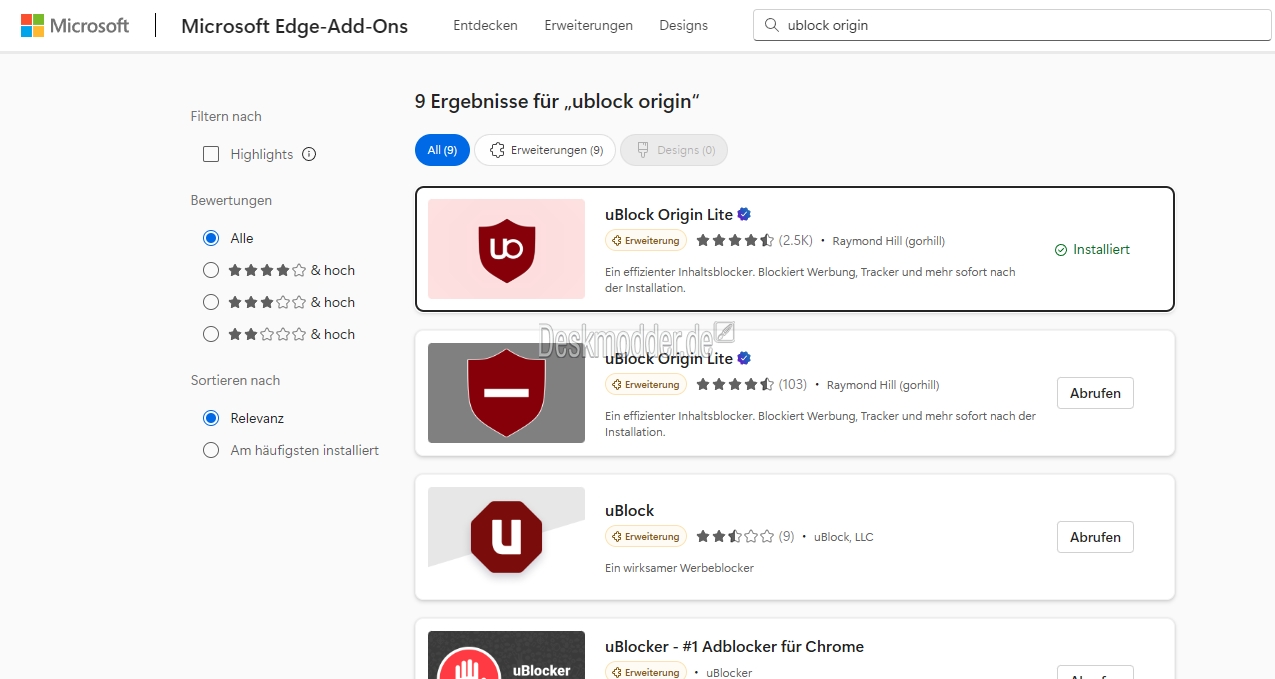
Task: Click Erweiterung tag on the uBlocker card
Action: pos(646,672)
